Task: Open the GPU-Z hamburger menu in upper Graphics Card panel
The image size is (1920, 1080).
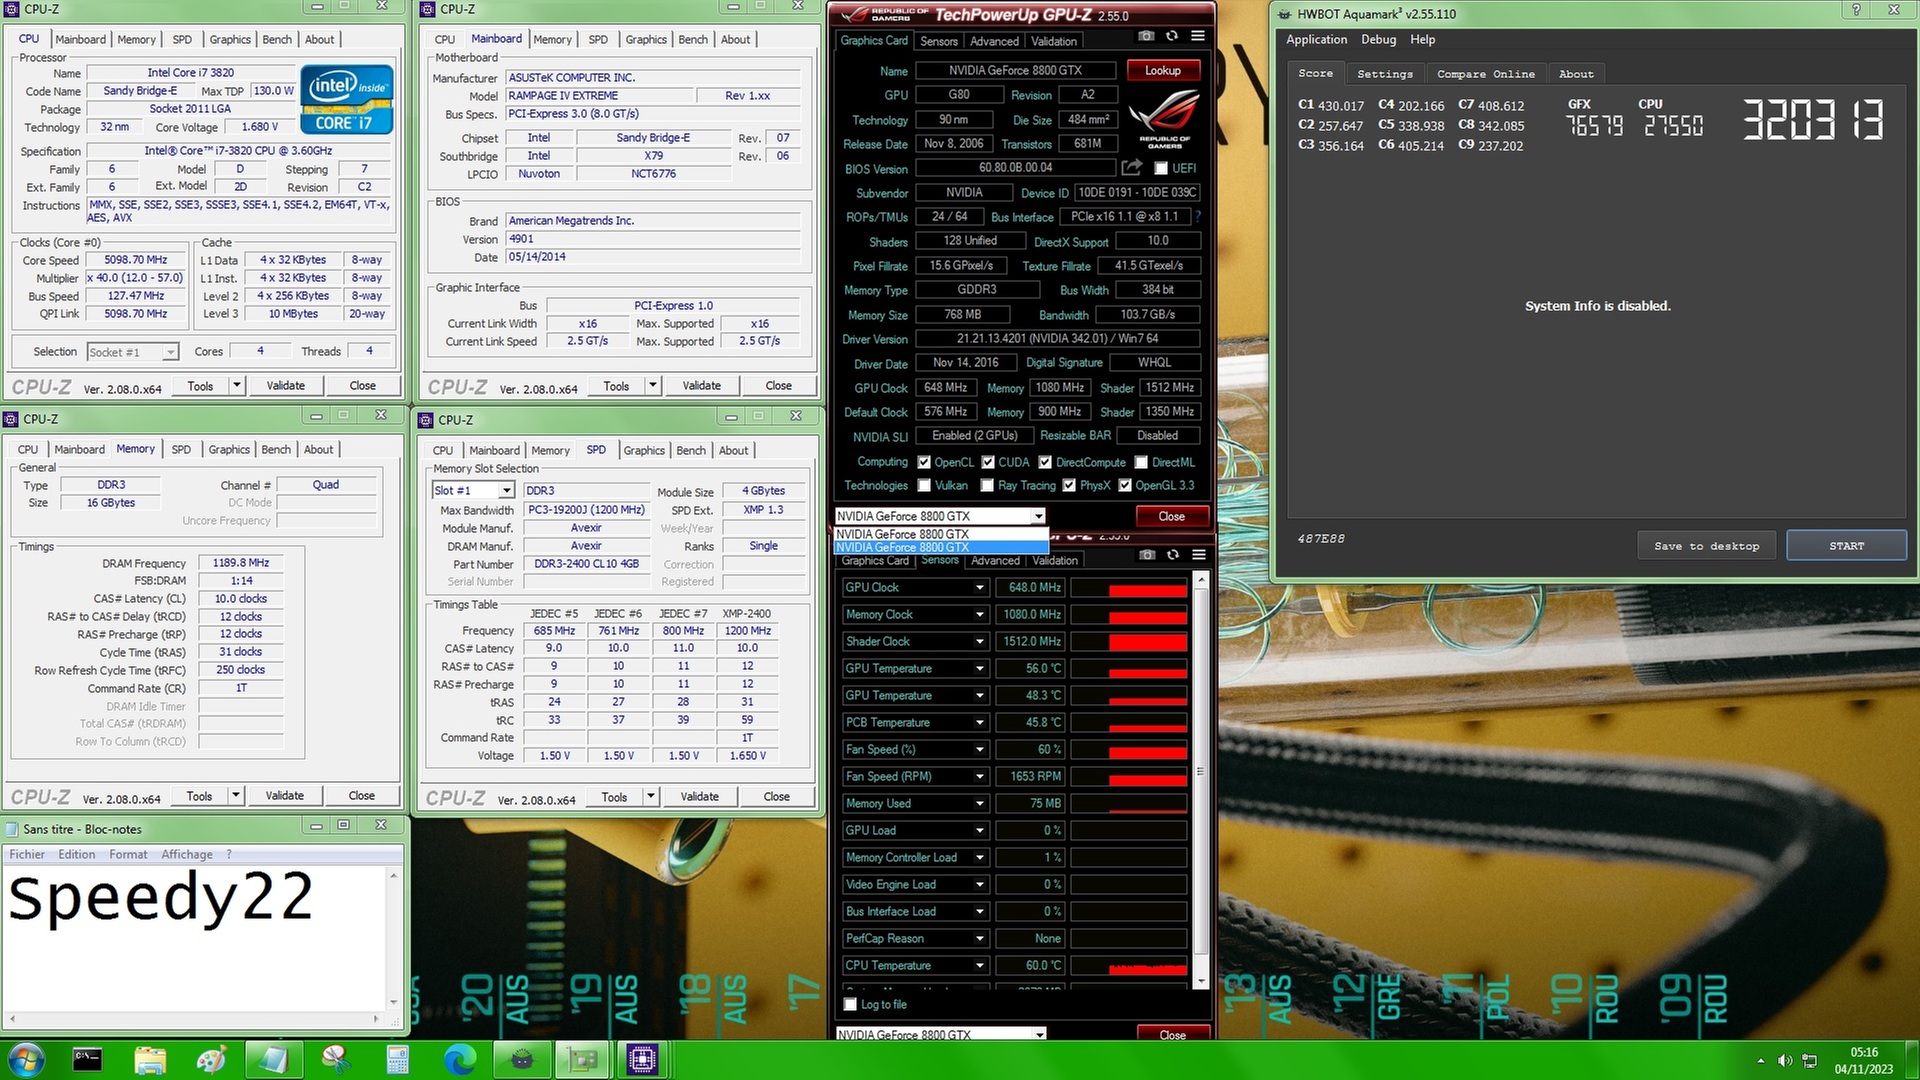Action: pos(1197,36)
